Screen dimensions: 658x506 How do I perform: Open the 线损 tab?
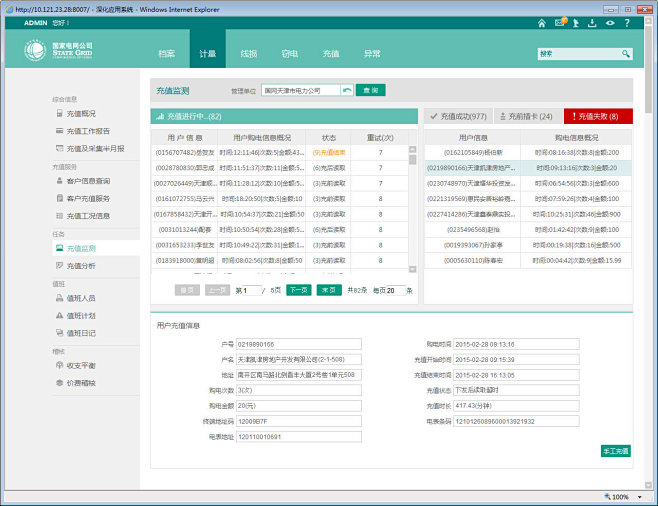[x=249, y=53]
